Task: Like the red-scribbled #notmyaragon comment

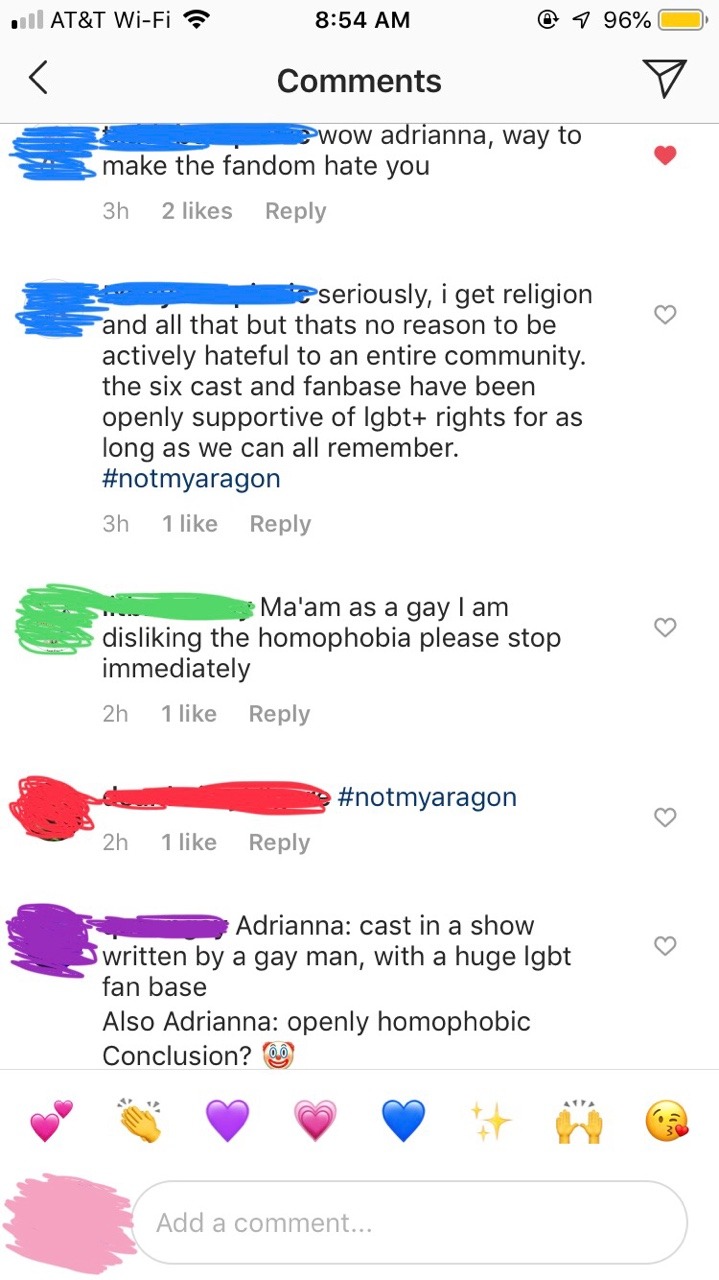Action: 665,817
